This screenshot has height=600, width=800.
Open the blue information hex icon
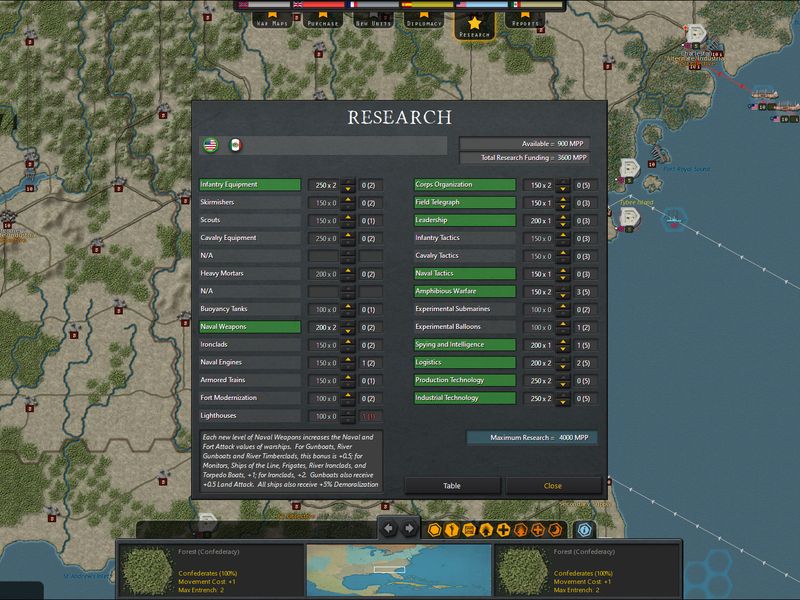tap(585, 530)
